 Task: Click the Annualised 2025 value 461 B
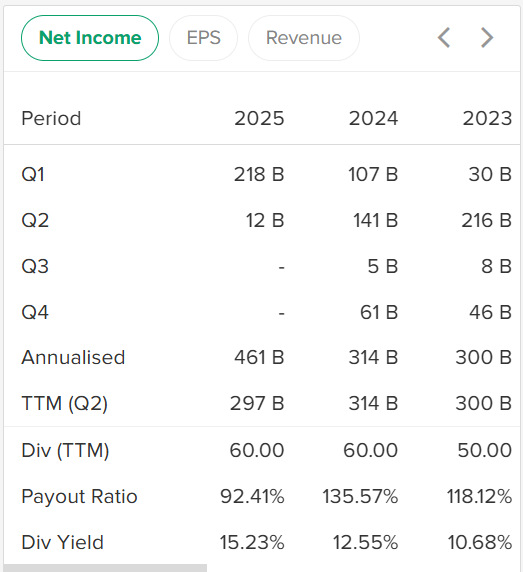coord(259,357)
